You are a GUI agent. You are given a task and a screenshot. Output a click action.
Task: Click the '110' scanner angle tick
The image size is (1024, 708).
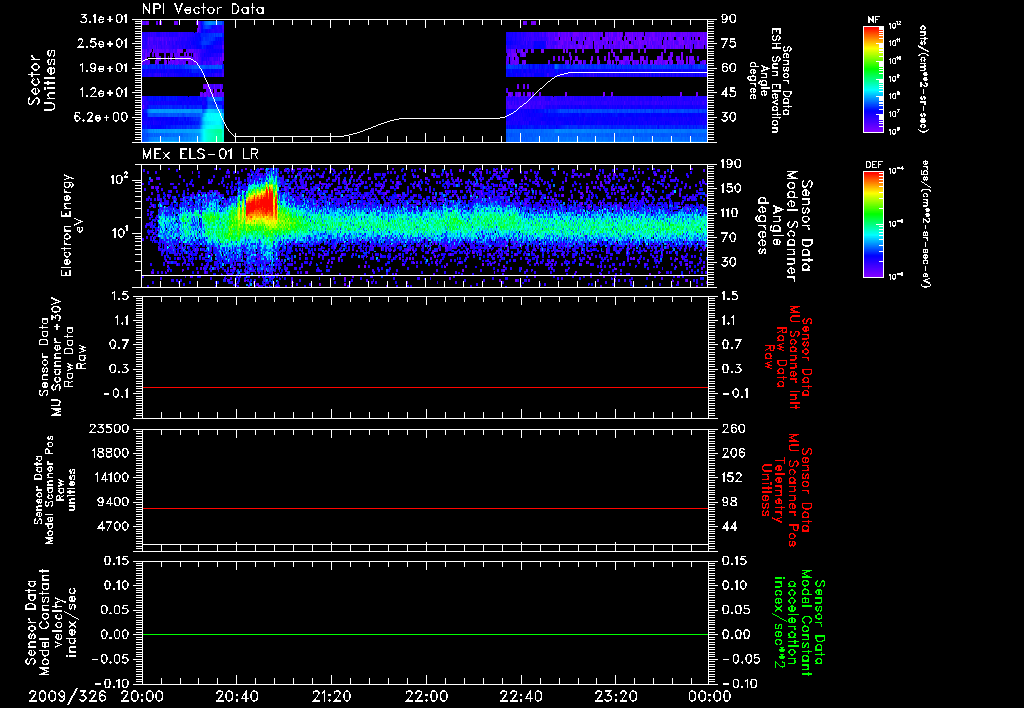[x=731, y=213]
